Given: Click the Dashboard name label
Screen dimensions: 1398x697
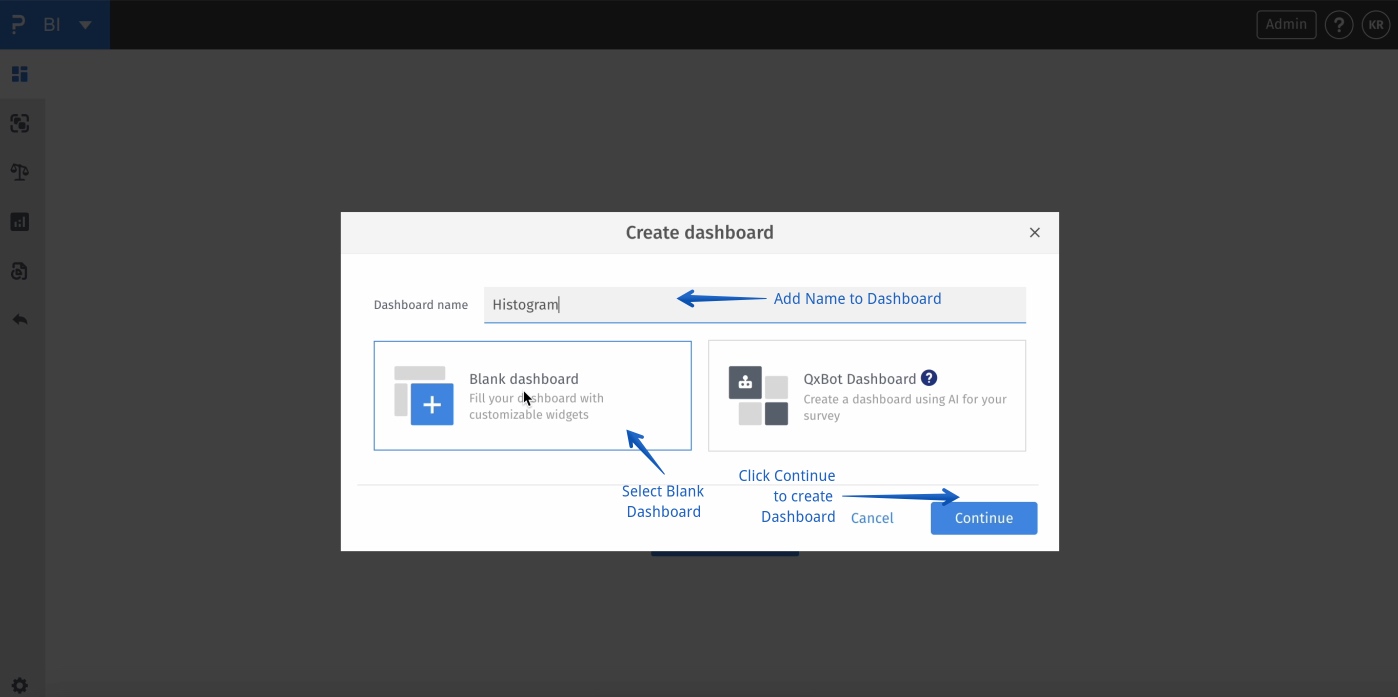Looking at the screenshot, I should 421,305.
